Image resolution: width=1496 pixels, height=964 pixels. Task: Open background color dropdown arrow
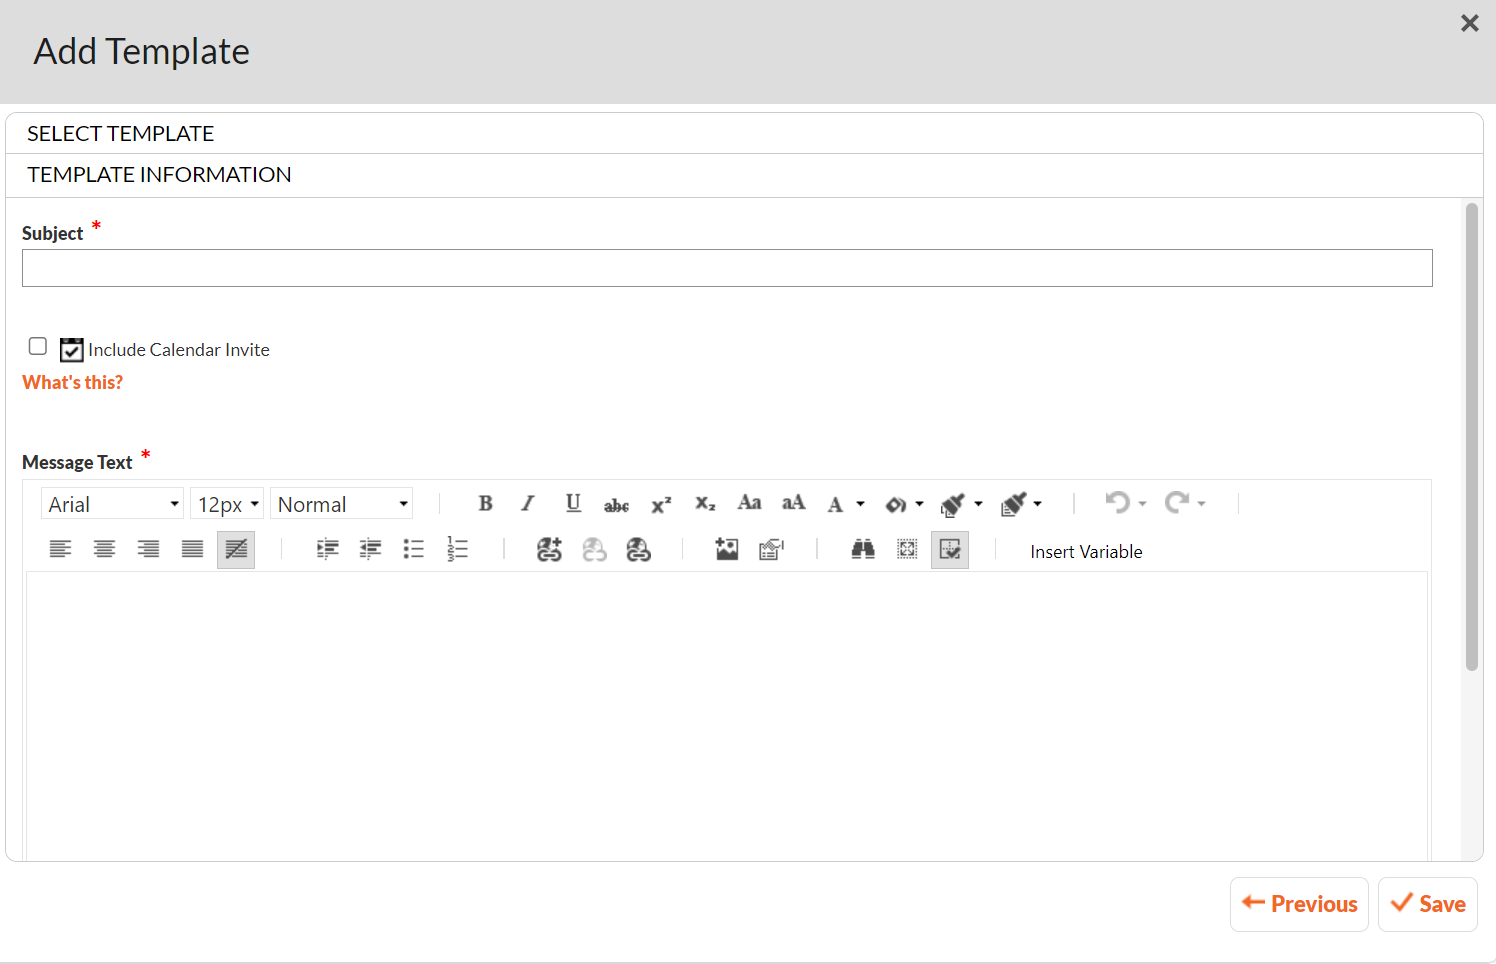point(919,504)
